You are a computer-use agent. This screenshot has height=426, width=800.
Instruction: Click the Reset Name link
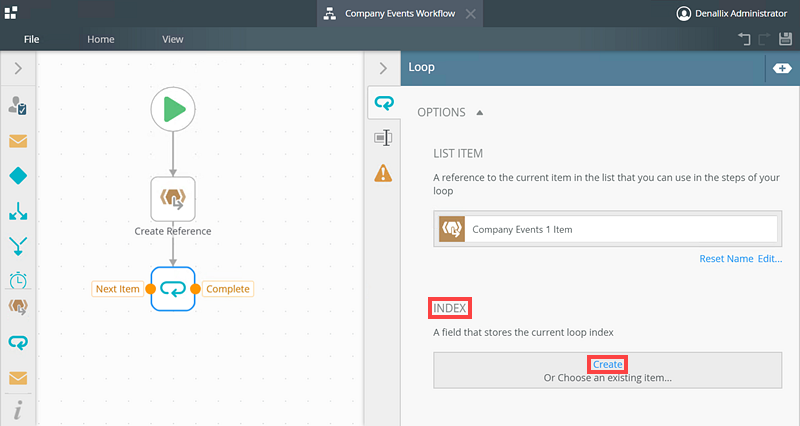point(726,259)
